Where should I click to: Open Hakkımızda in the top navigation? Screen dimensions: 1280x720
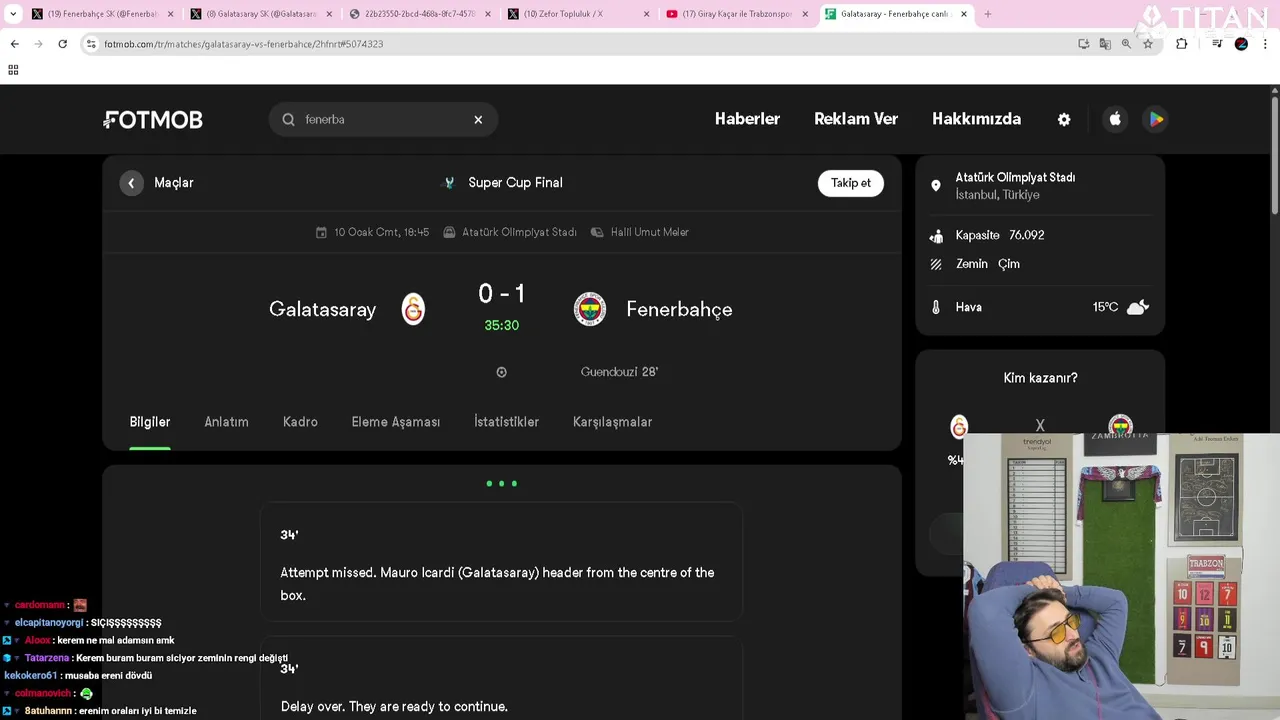(x=976, y=119)
